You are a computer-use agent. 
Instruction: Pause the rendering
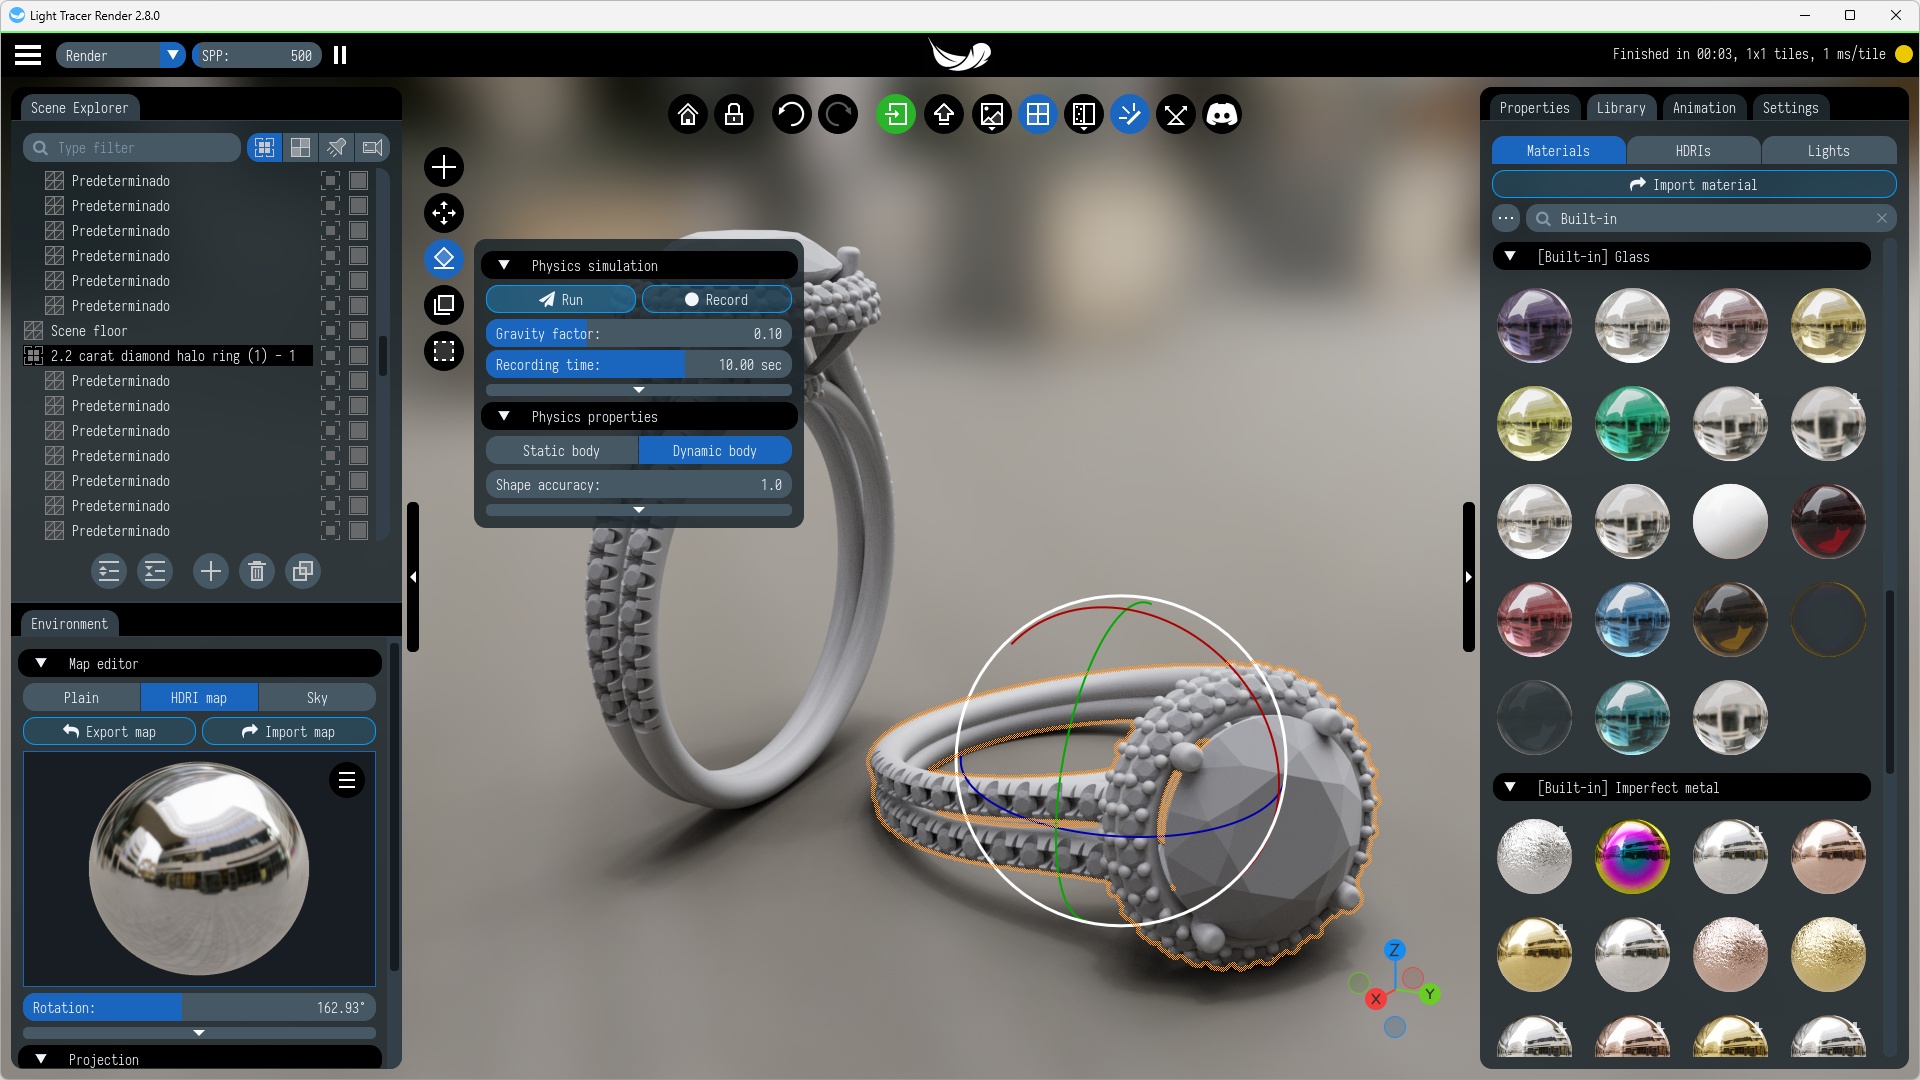(340, 55)
